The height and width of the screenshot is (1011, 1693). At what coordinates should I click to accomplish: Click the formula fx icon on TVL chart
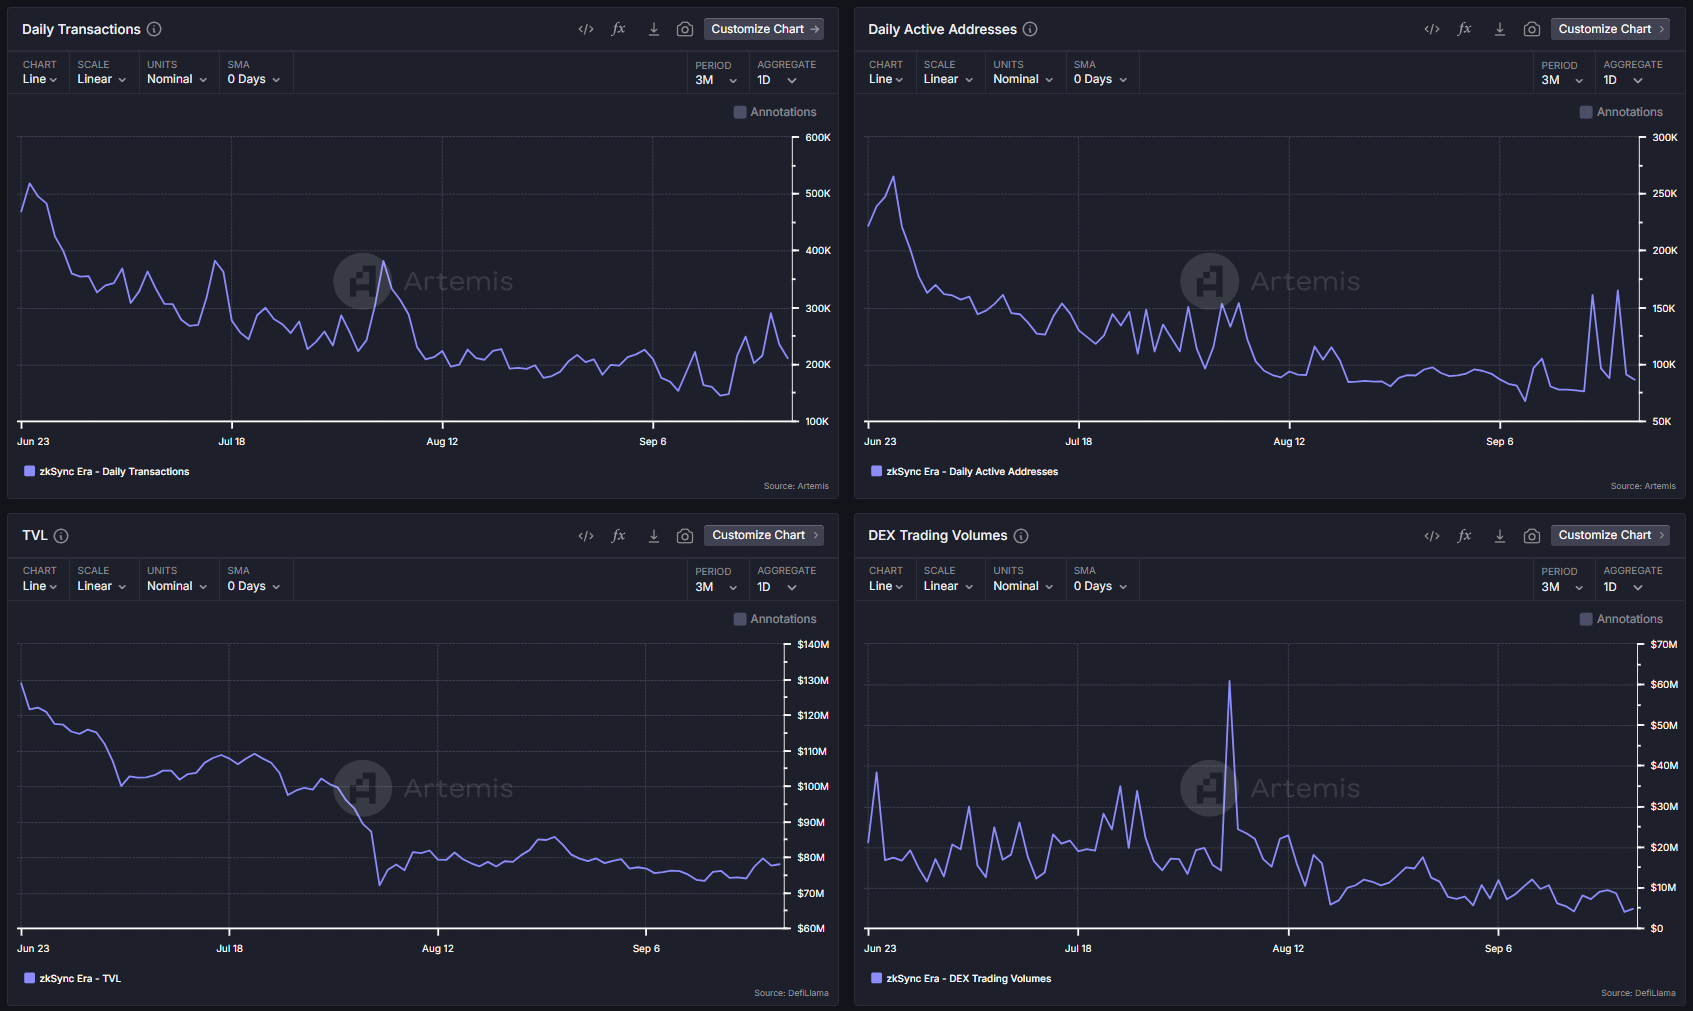[619, 536]
